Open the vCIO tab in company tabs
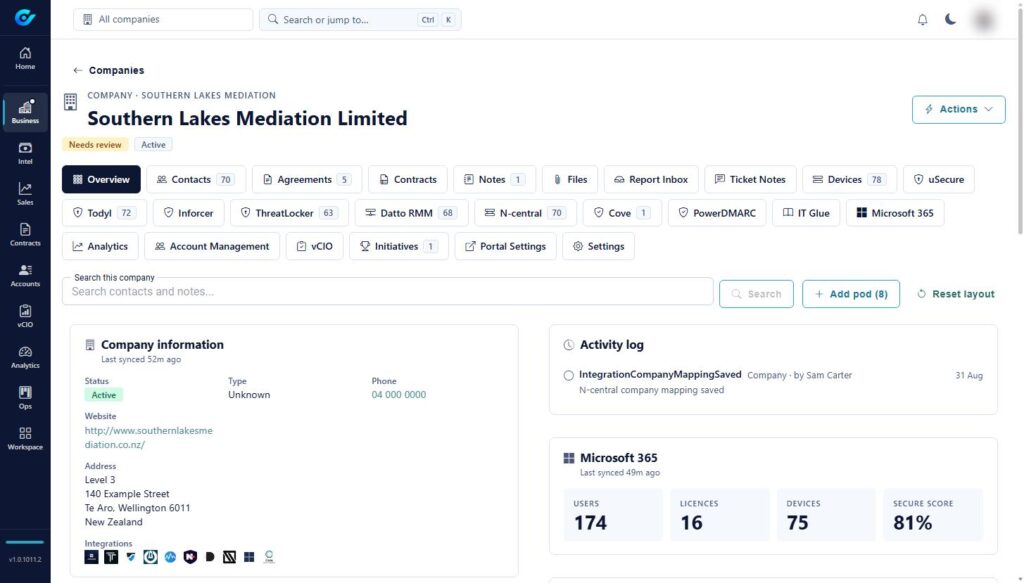Screen dimensions: 1024x583 (x=315, y=246)
